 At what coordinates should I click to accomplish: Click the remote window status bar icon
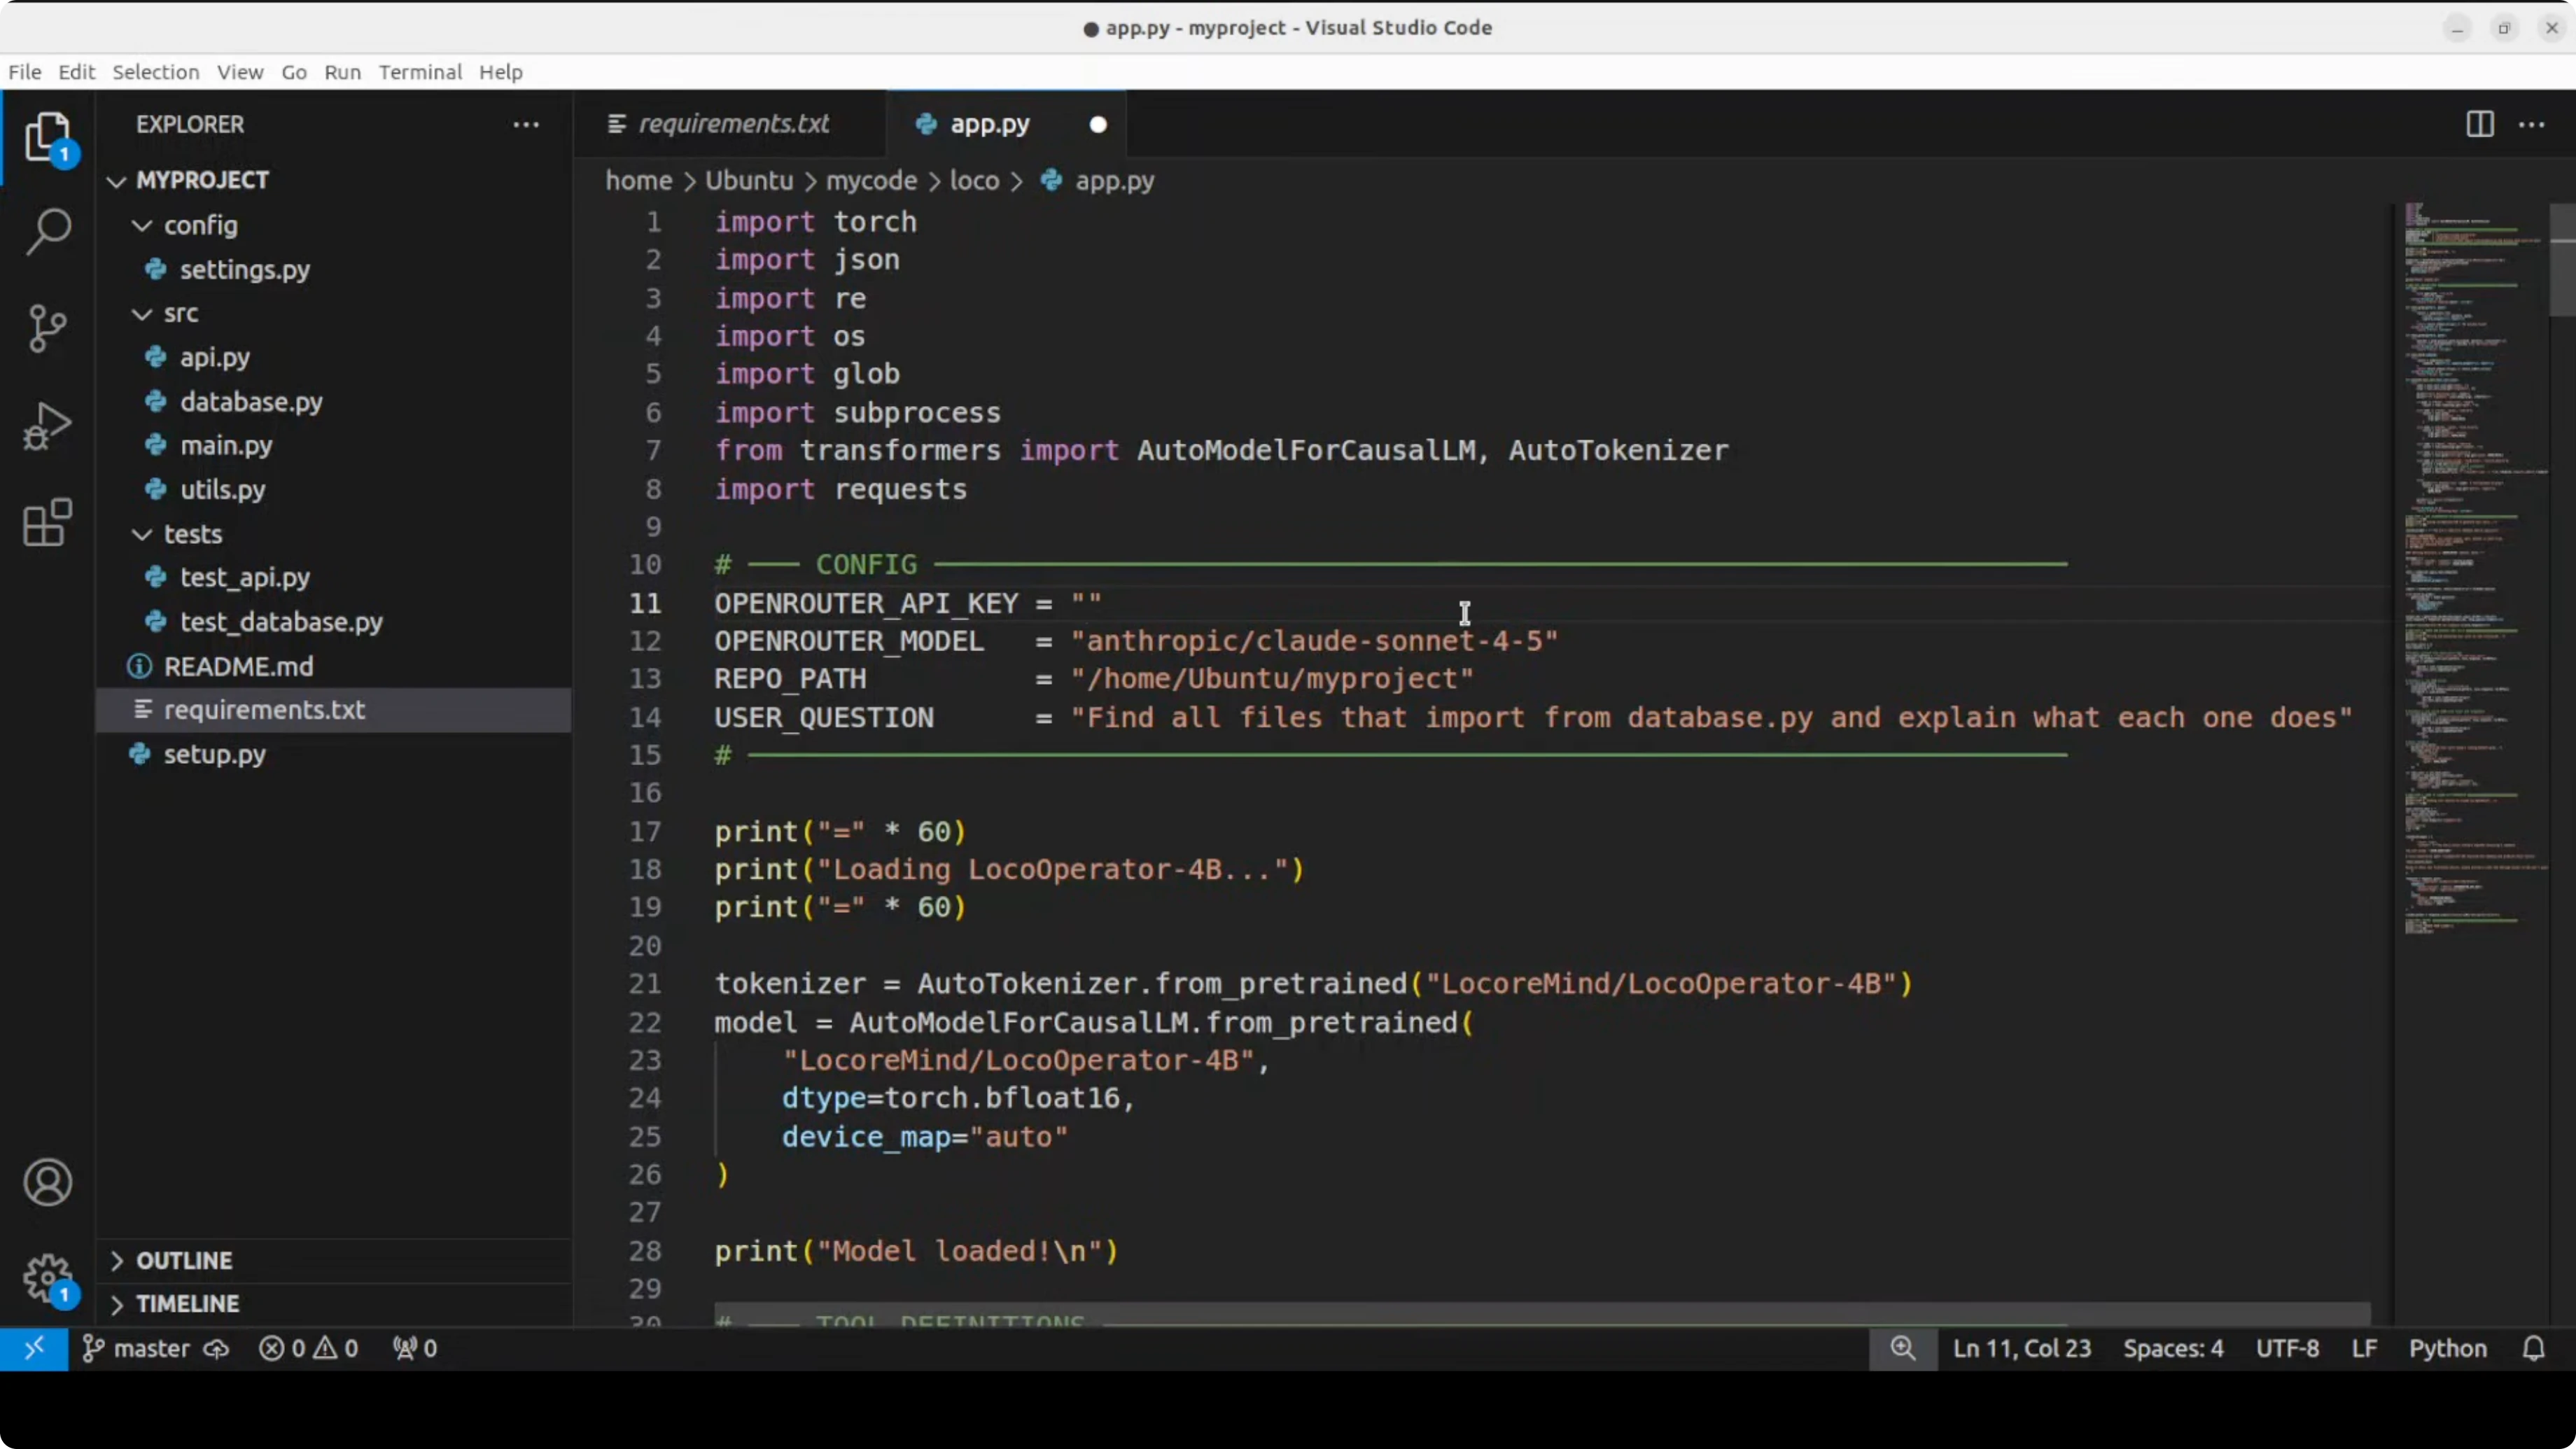coord(34,1349)
